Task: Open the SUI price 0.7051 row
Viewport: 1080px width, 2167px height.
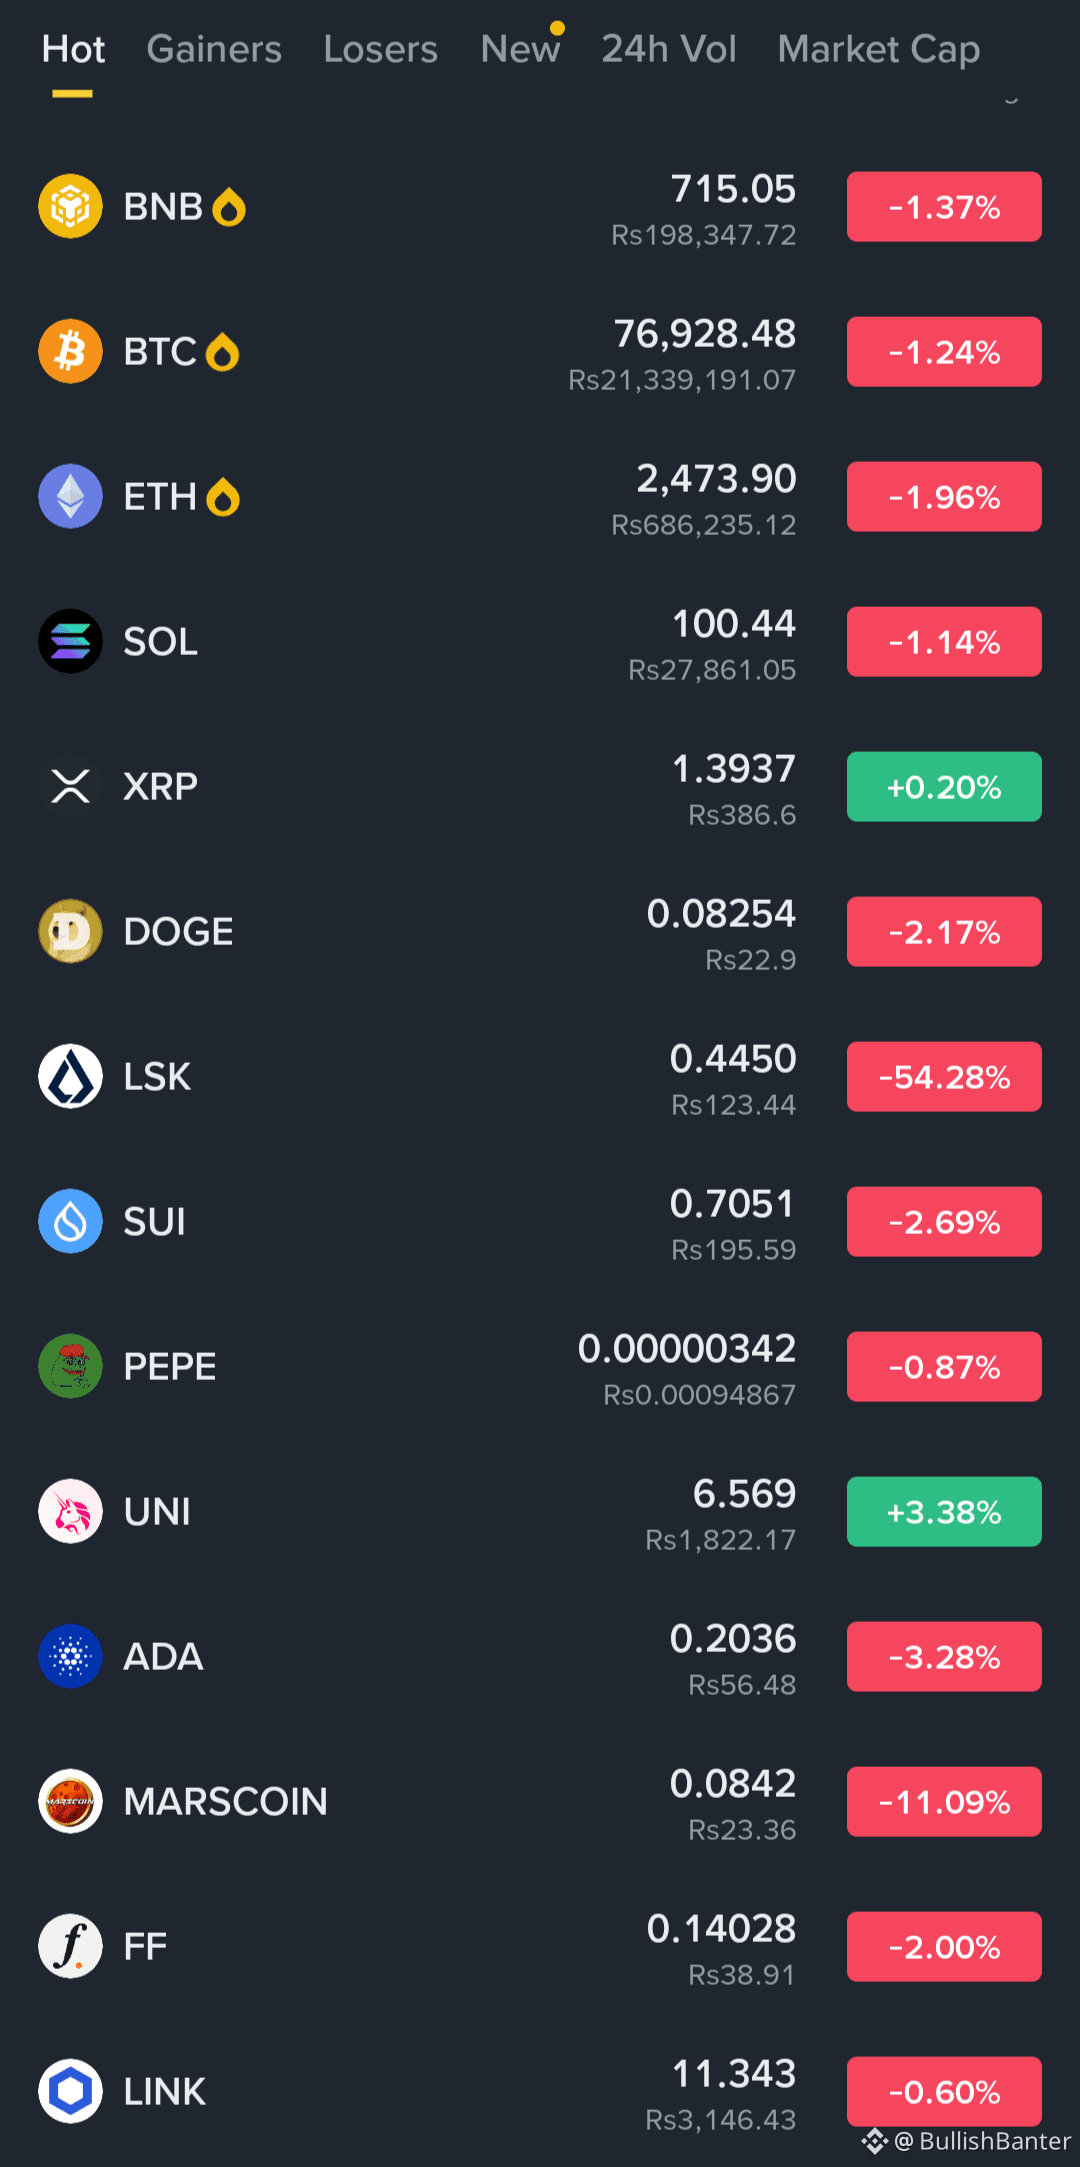Action: click(x=540, y=1221)
